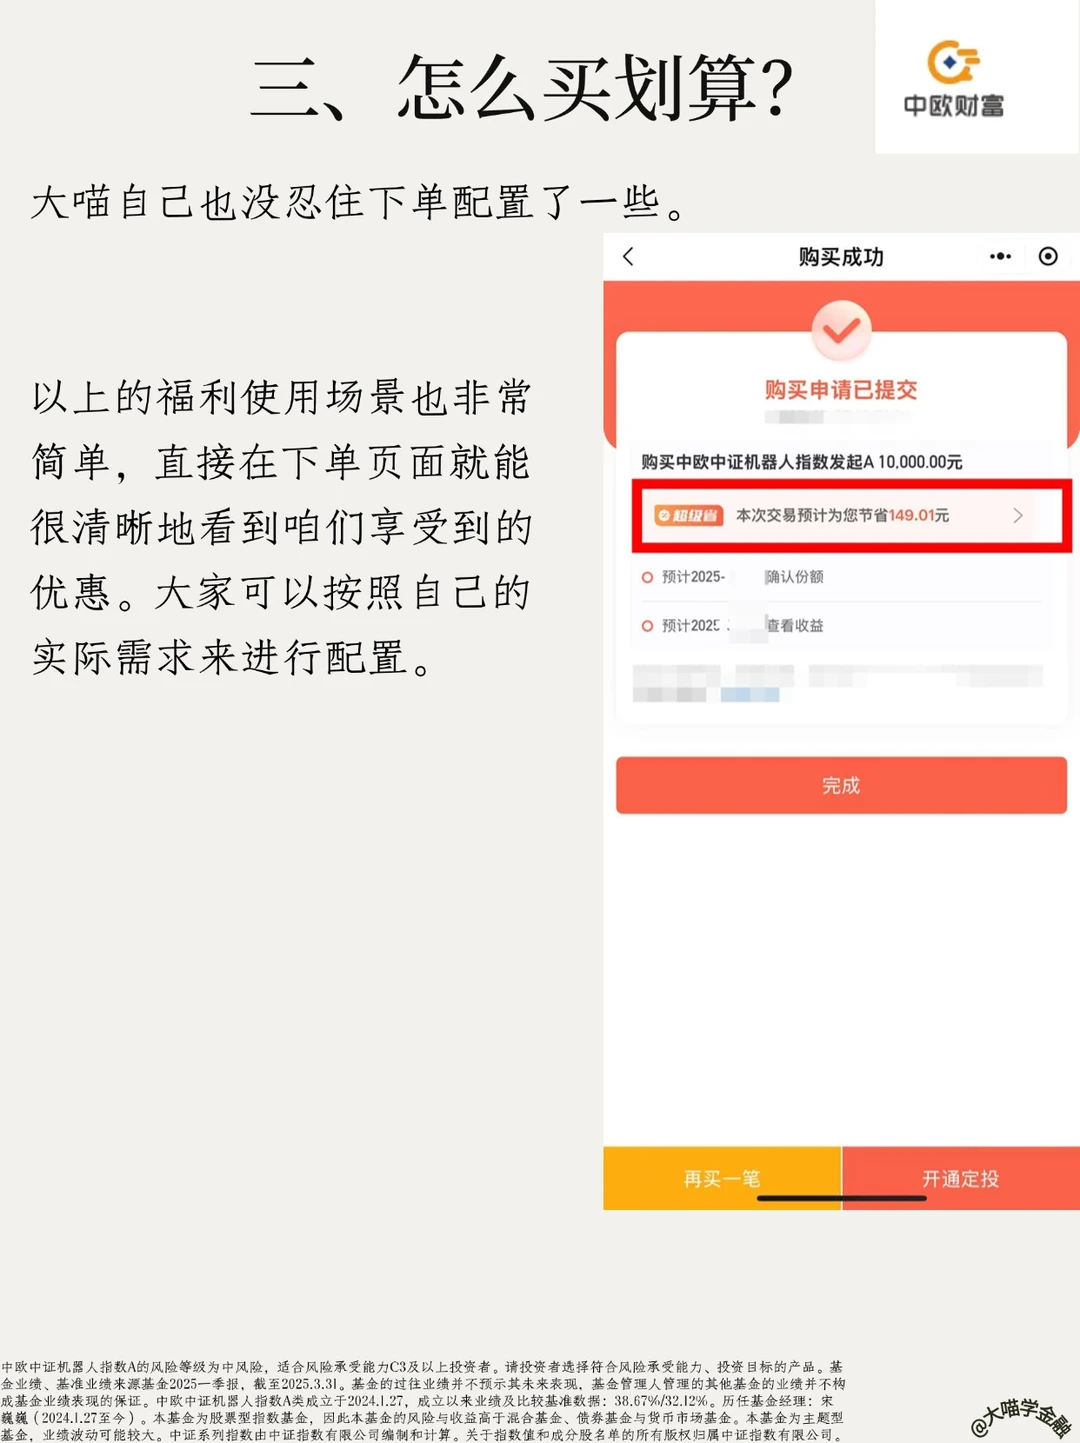Tap the 购买中欧中证机器人指数发起A 10,000.00元 line
Viewport: 1080px width, 1443px height.
(802, 462)
